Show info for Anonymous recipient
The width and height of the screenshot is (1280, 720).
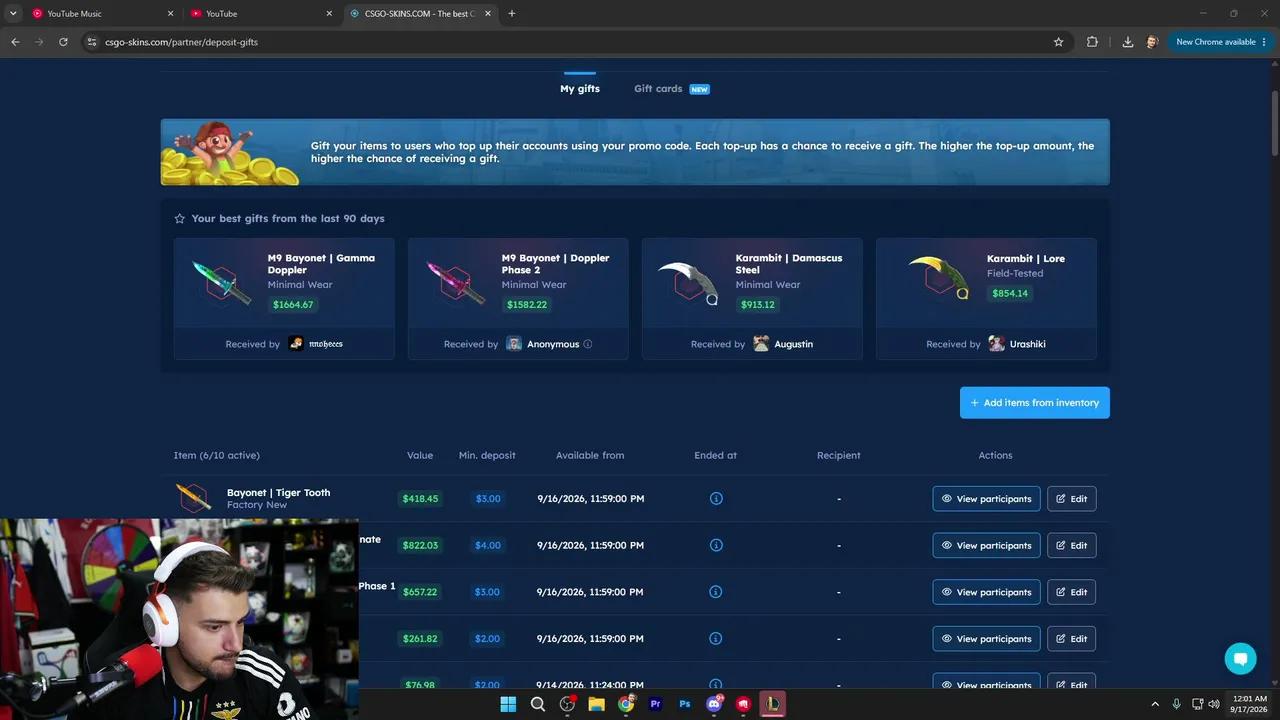click(588, 344)
